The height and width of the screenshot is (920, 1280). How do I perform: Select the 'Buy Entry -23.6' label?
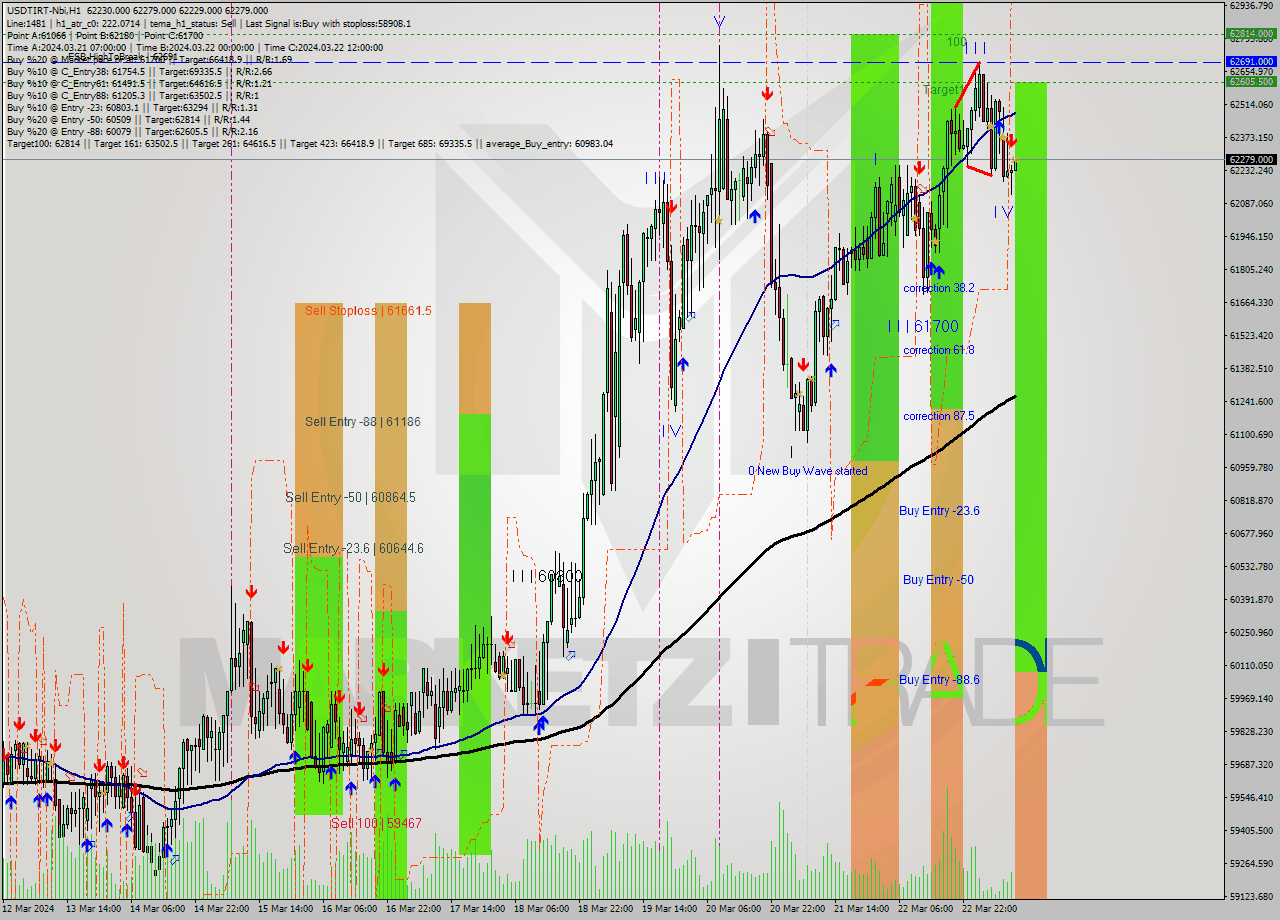tap(939, 510)
